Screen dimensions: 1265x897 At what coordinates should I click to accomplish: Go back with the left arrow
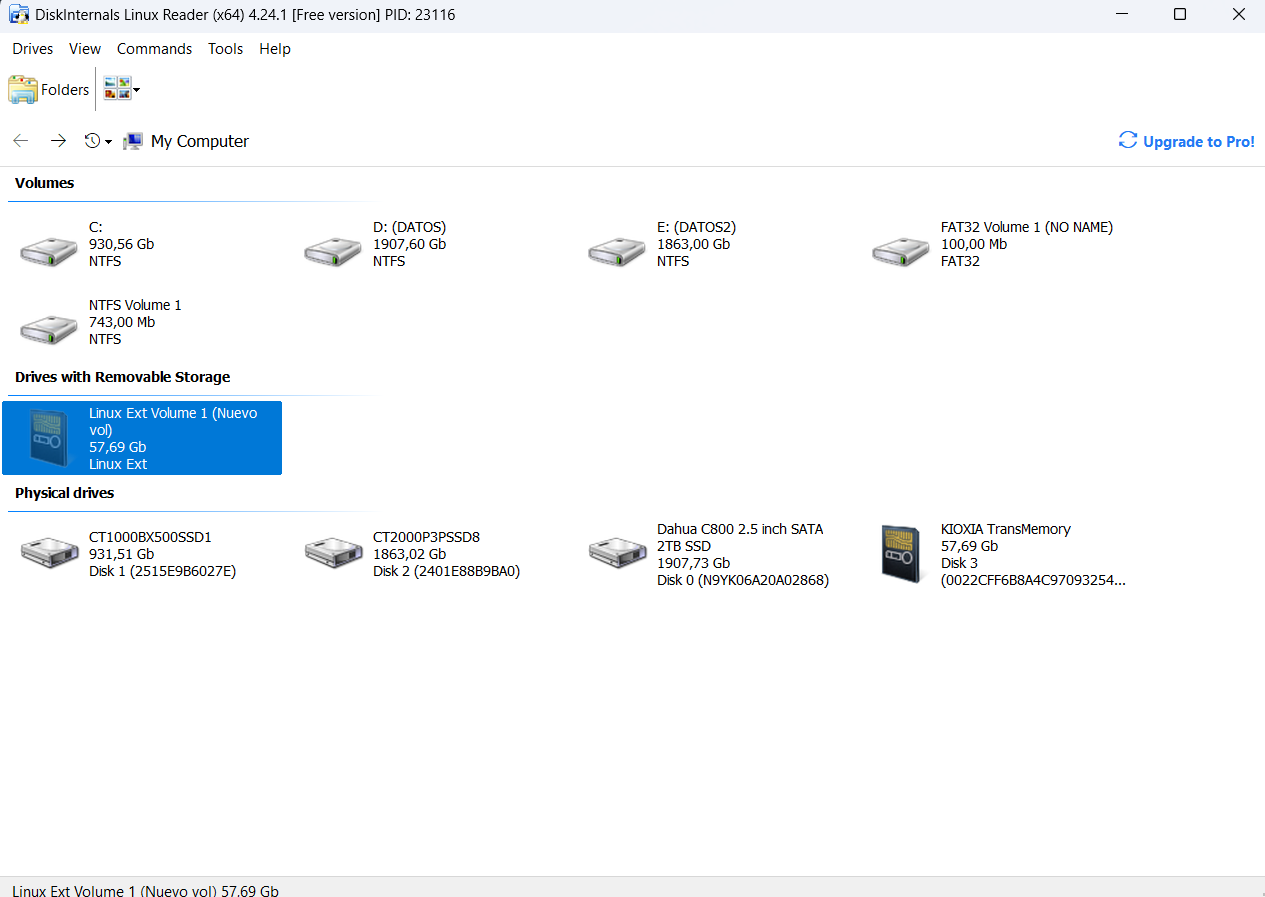click(21, 141)
